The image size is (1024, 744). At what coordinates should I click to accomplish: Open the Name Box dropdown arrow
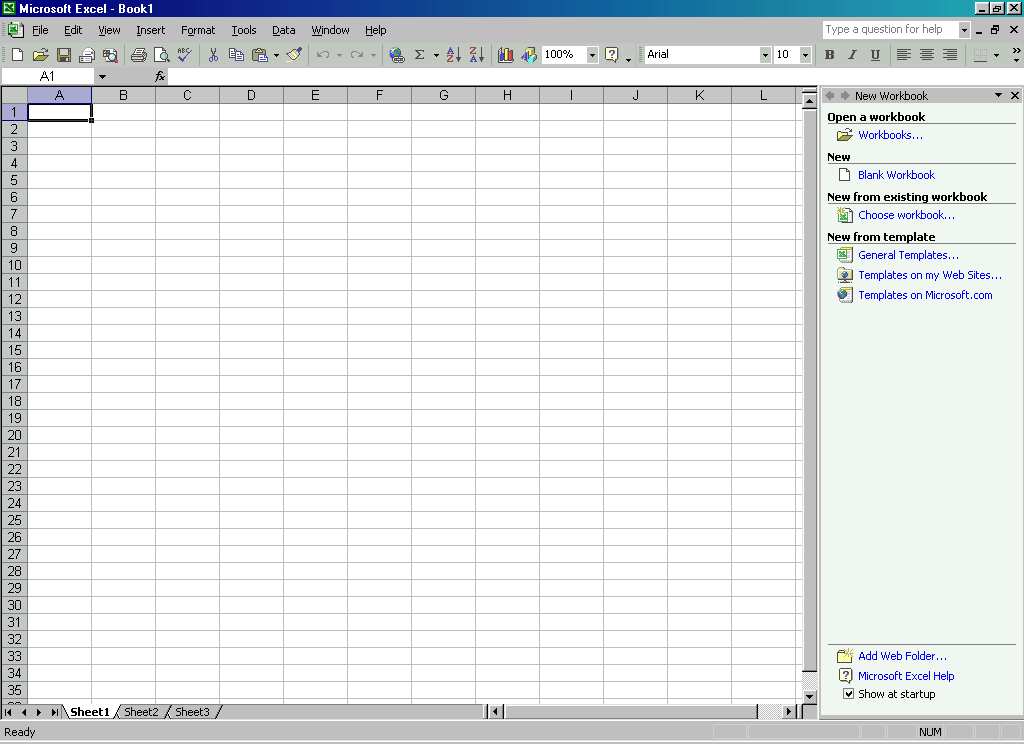tap(102, 76)
